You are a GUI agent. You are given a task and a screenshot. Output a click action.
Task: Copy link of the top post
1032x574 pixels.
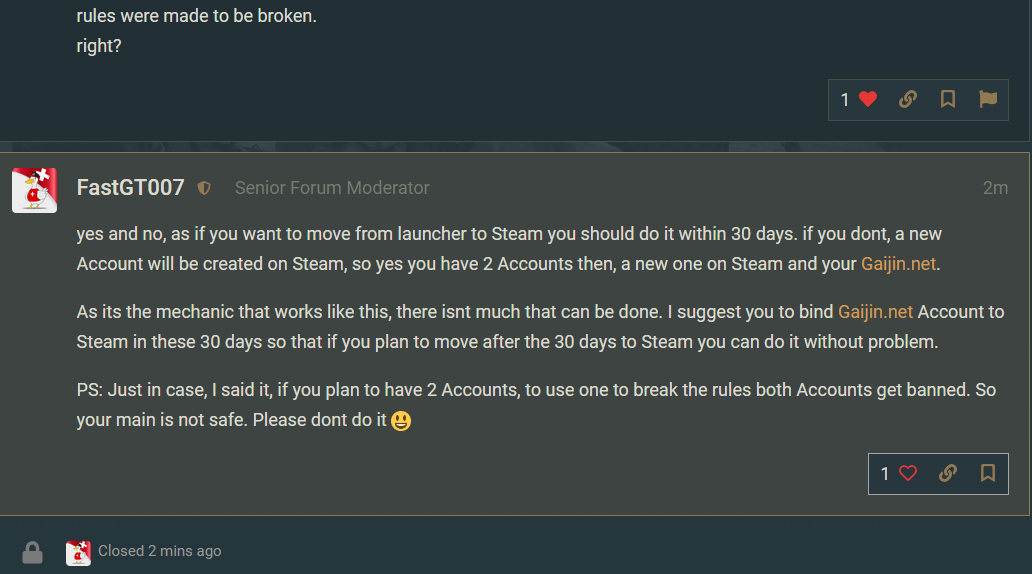click(x=908, y=99)
